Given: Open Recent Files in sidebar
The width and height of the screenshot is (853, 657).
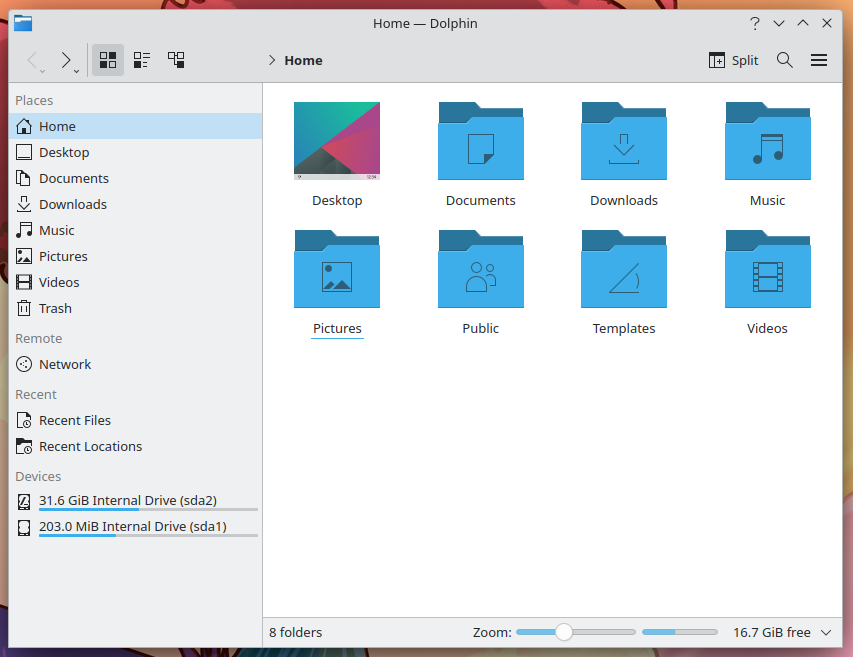Looking at the screenshot, I should (x=135, y=420).
